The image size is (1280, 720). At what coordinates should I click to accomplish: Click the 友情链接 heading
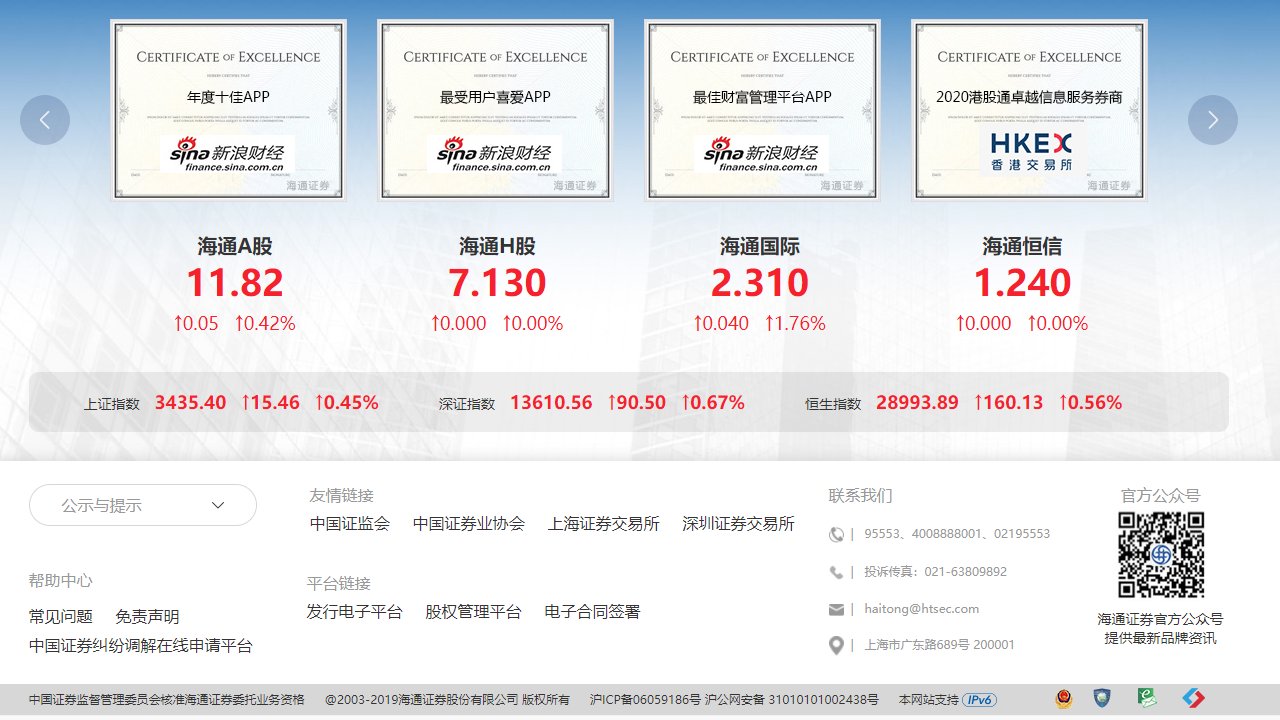coord(342,495)
